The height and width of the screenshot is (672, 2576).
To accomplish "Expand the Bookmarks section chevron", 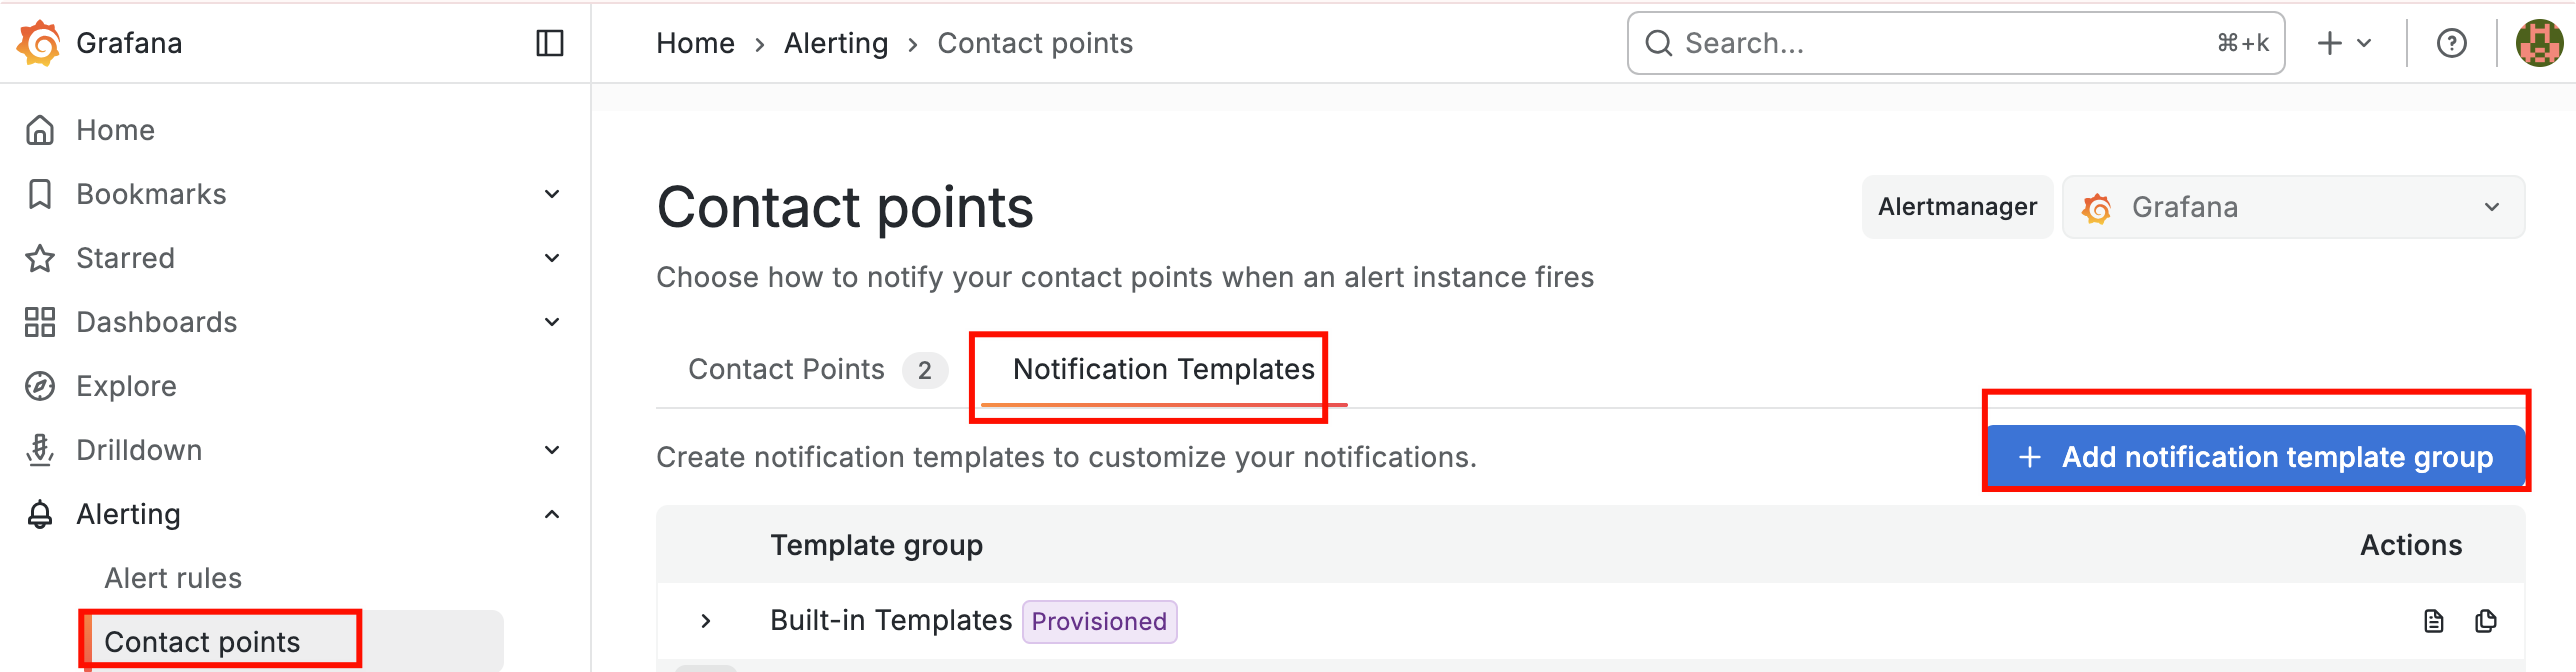I will click(x=551, y=194).
